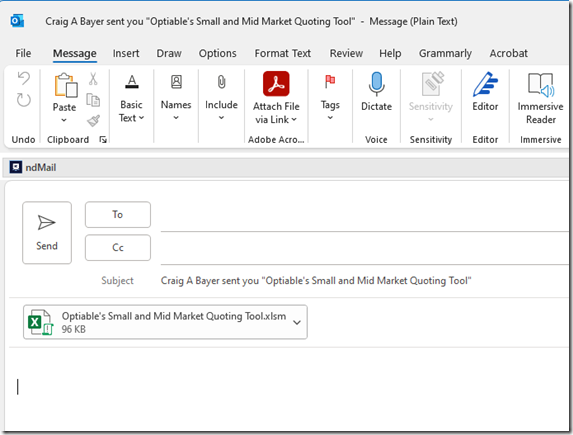Click the Paste clipboard icon

[x=65, y=85]
